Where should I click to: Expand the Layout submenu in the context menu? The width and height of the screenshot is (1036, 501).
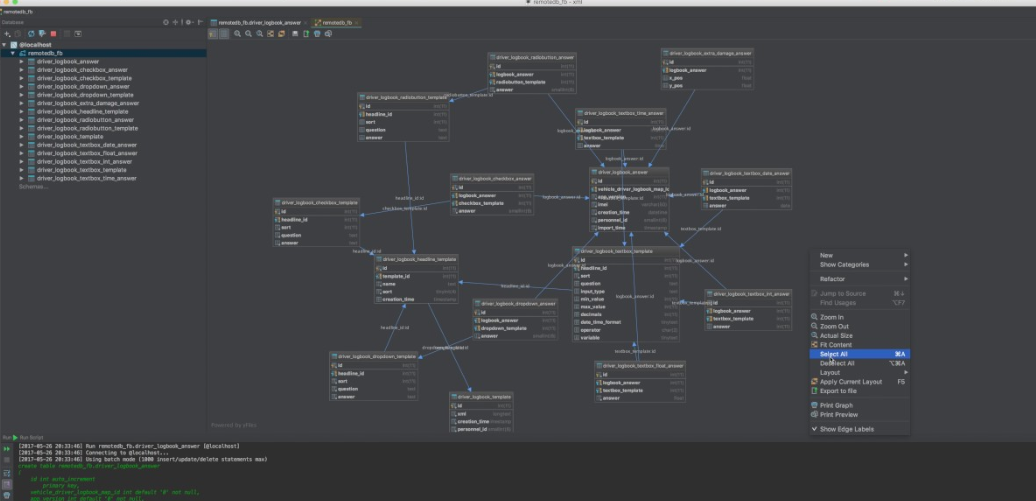tap(860, 373)
